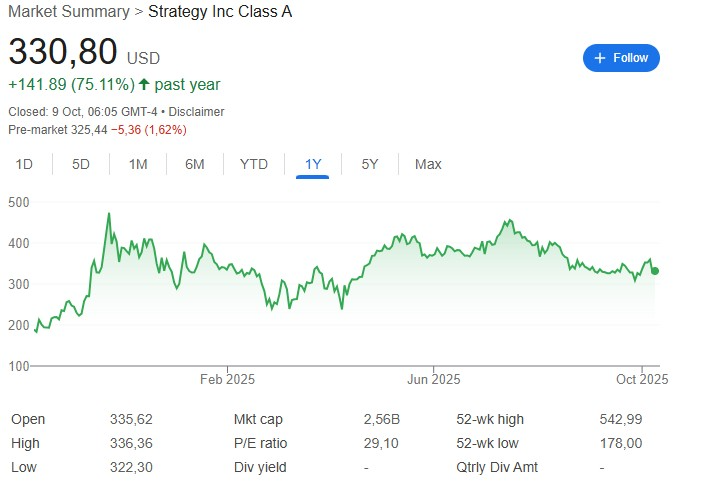Select the 6M time range tab
701x483 pixels.
click(x=195, y=164)
